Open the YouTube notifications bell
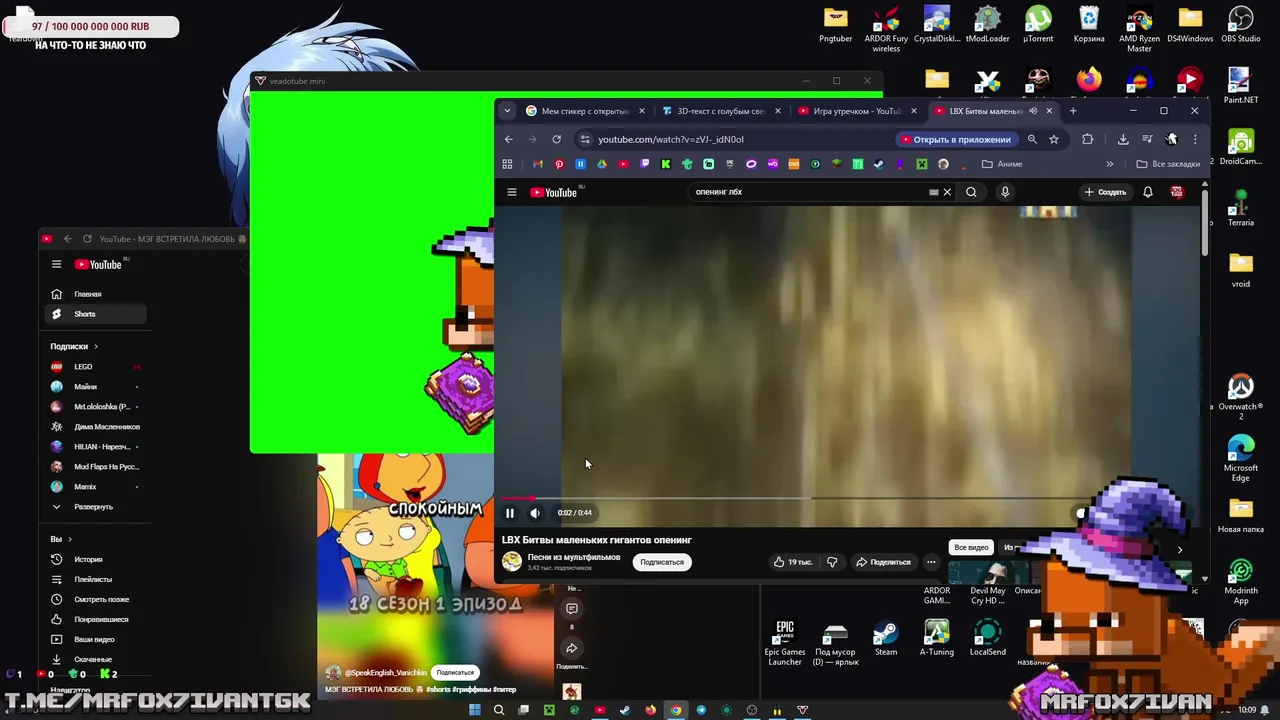The image size is (1280, 720). click(x=1148, y=192)
